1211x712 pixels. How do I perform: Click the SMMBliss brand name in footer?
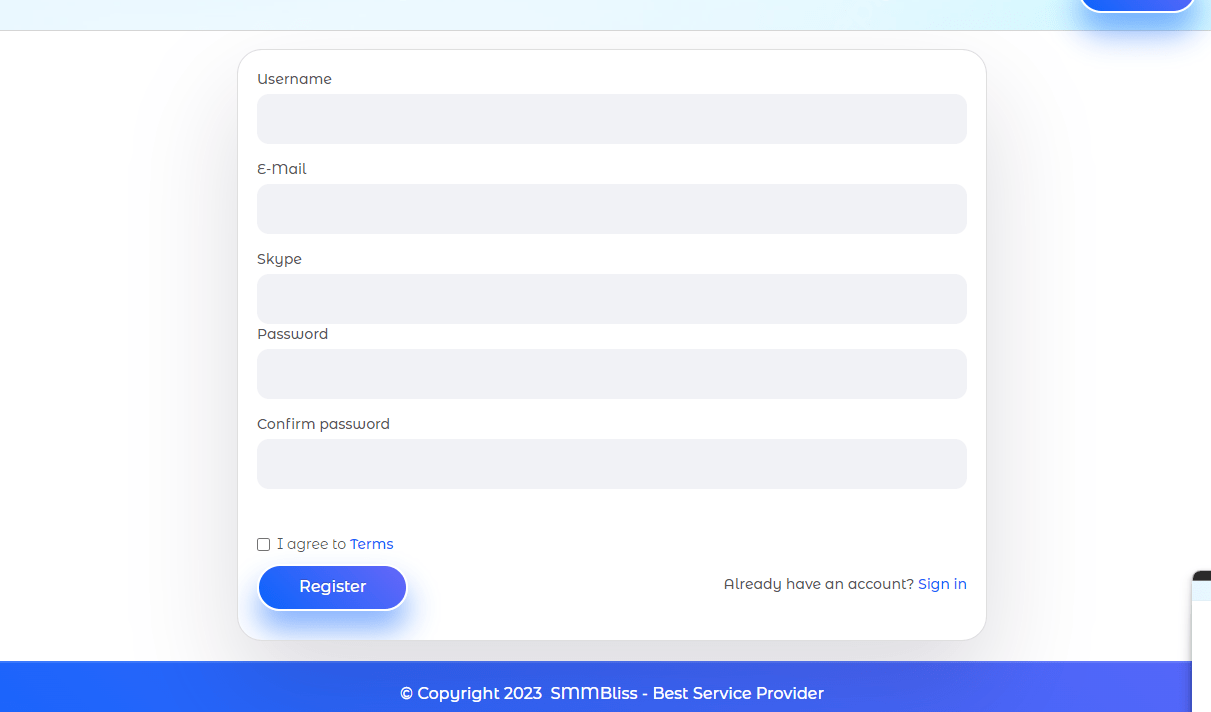click(594, 693)
